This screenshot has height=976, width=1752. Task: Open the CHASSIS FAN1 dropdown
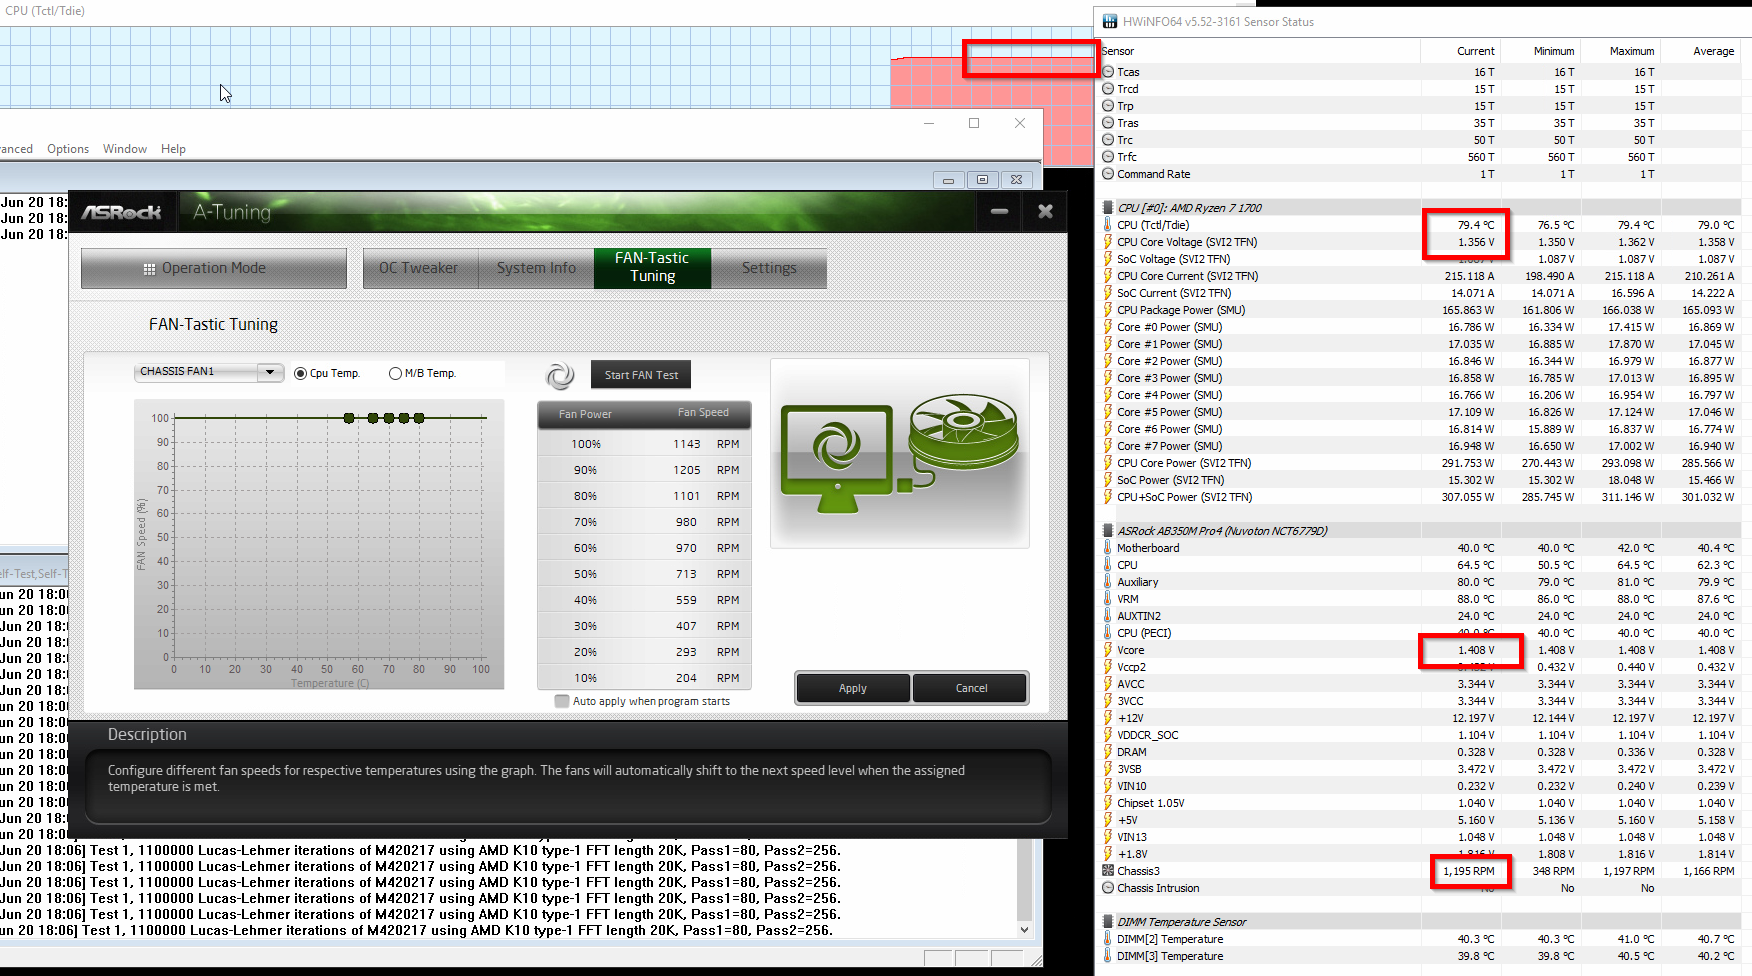point(208,372)
